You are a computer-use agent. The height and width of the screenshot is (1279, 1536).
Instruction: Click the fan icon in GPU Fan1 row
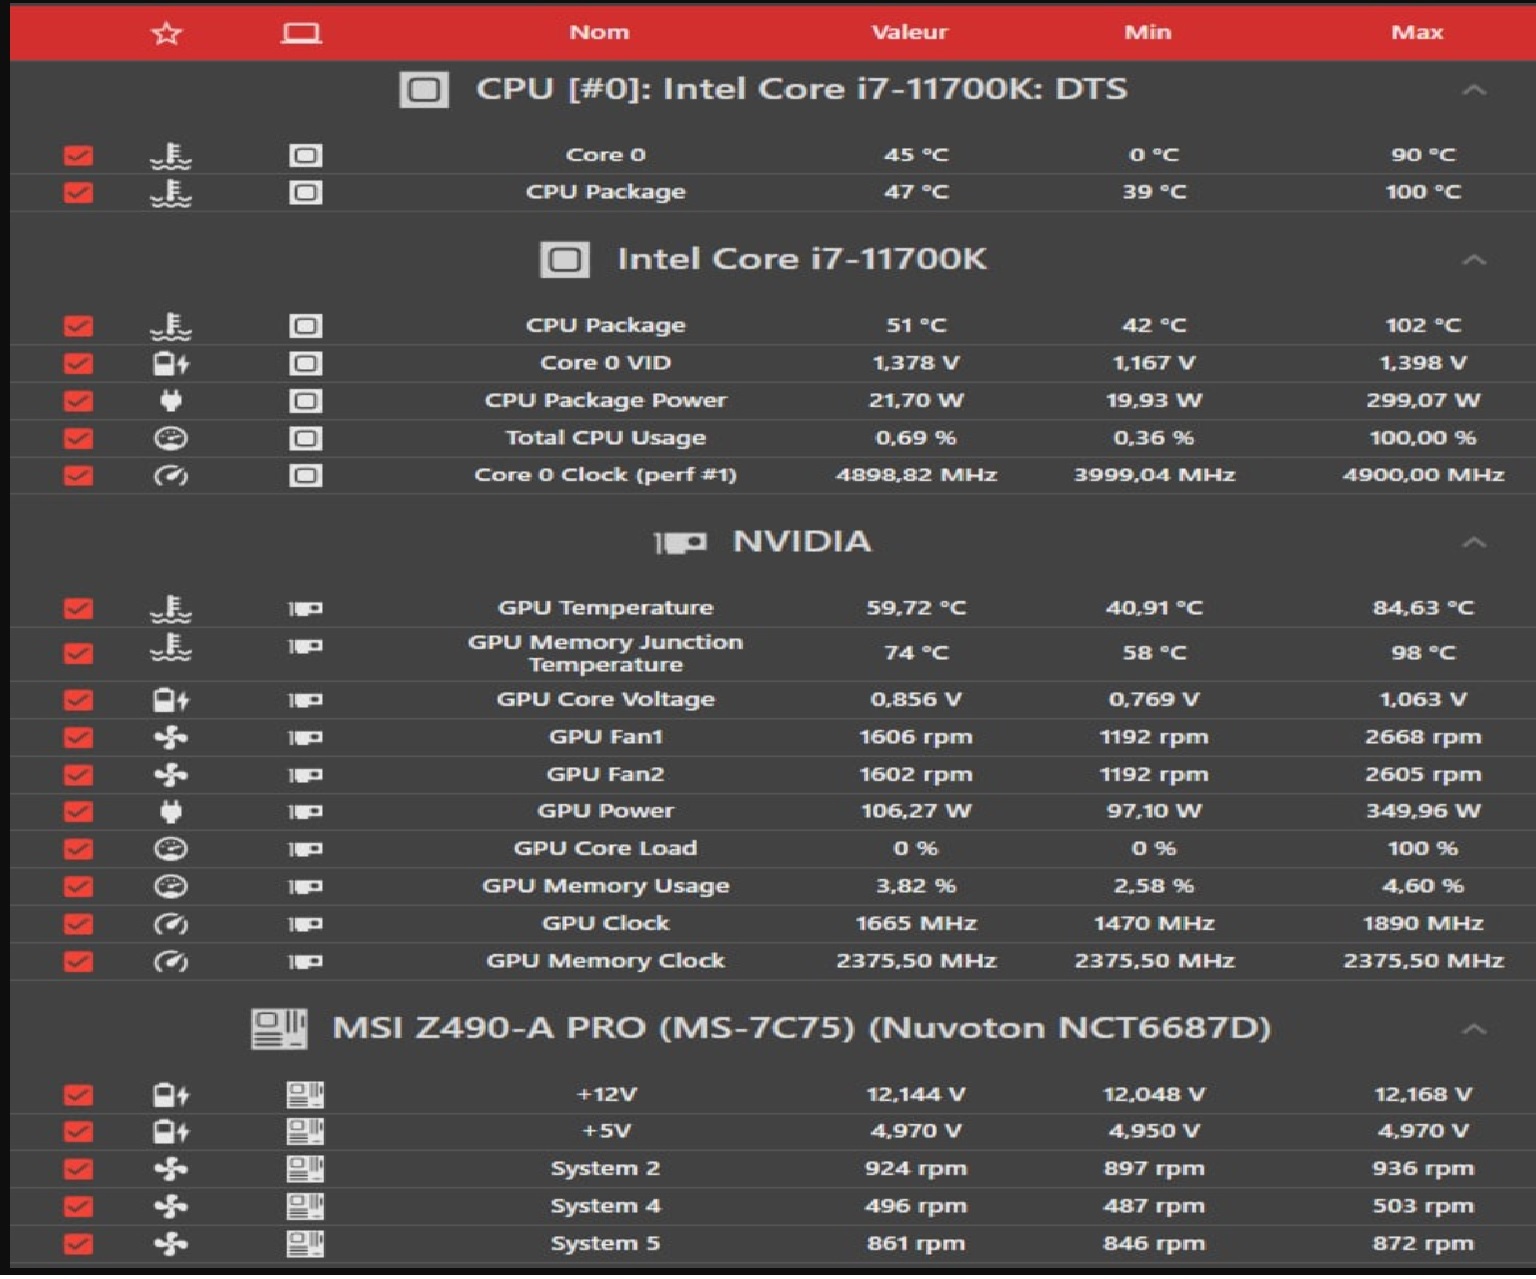click(171, 738)
